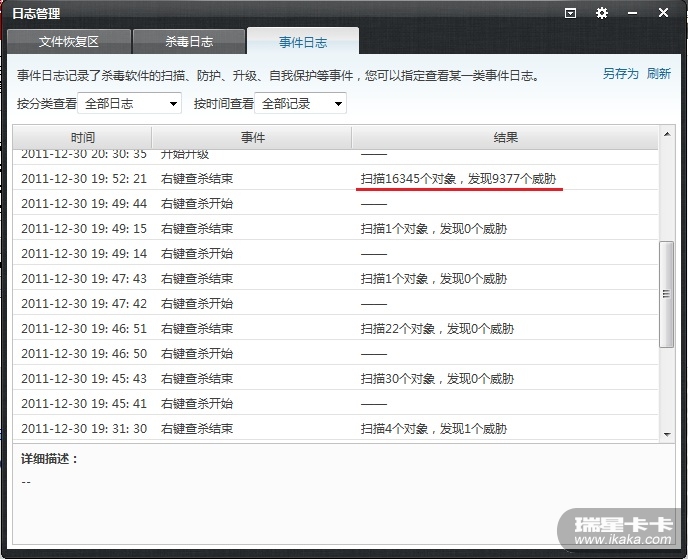Click 右键查杀结束 event at 19:52:21
Screen dimensions: 688x559
tap(197, 179)
